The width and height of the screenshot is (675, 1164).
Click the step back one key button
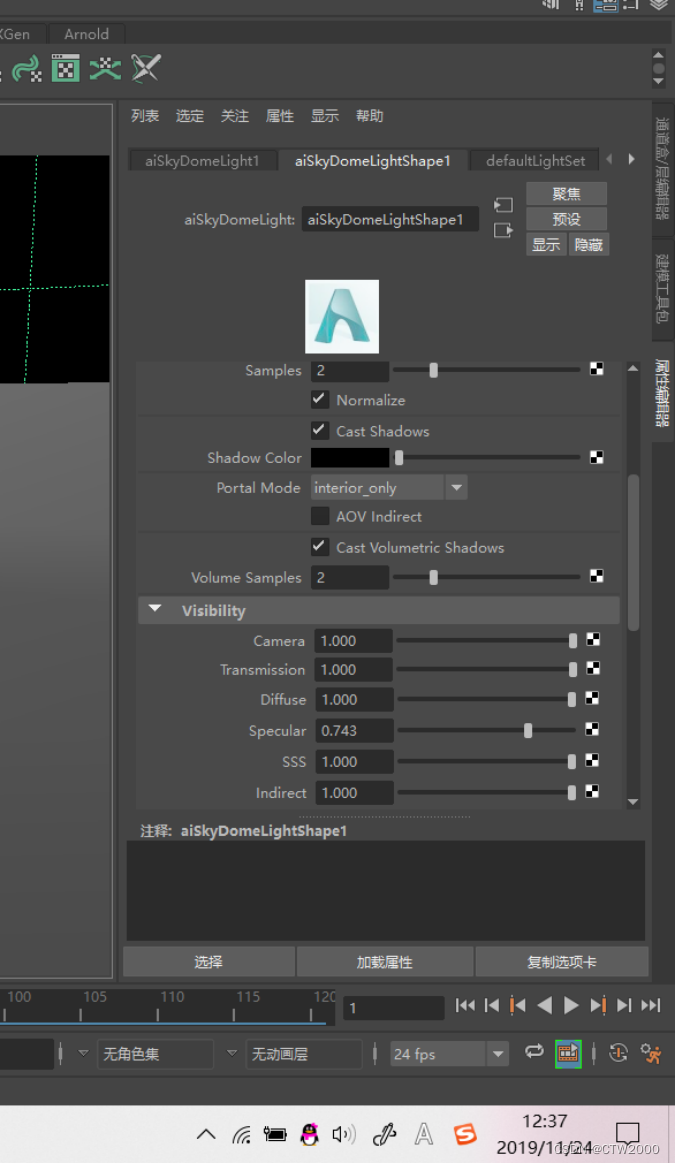click(x=518, y=1006)
